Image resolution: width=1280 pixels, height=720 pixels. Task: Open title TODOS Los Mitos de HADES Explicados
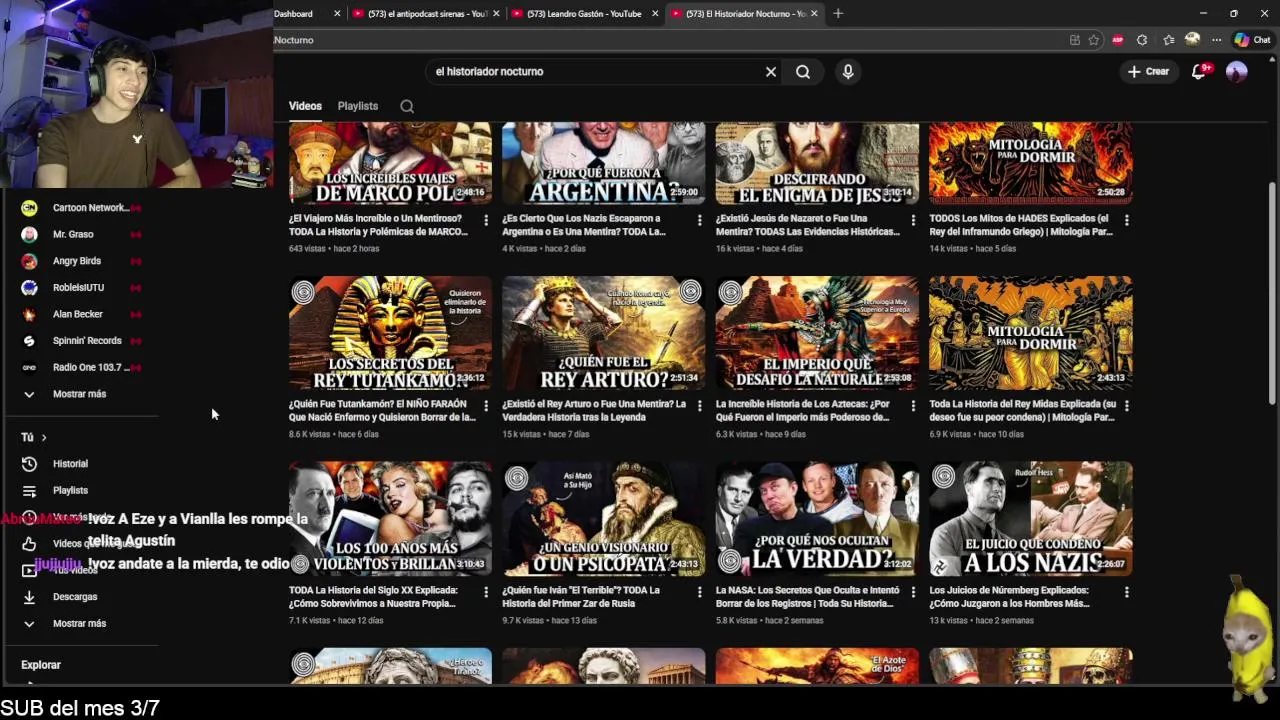1021,225
